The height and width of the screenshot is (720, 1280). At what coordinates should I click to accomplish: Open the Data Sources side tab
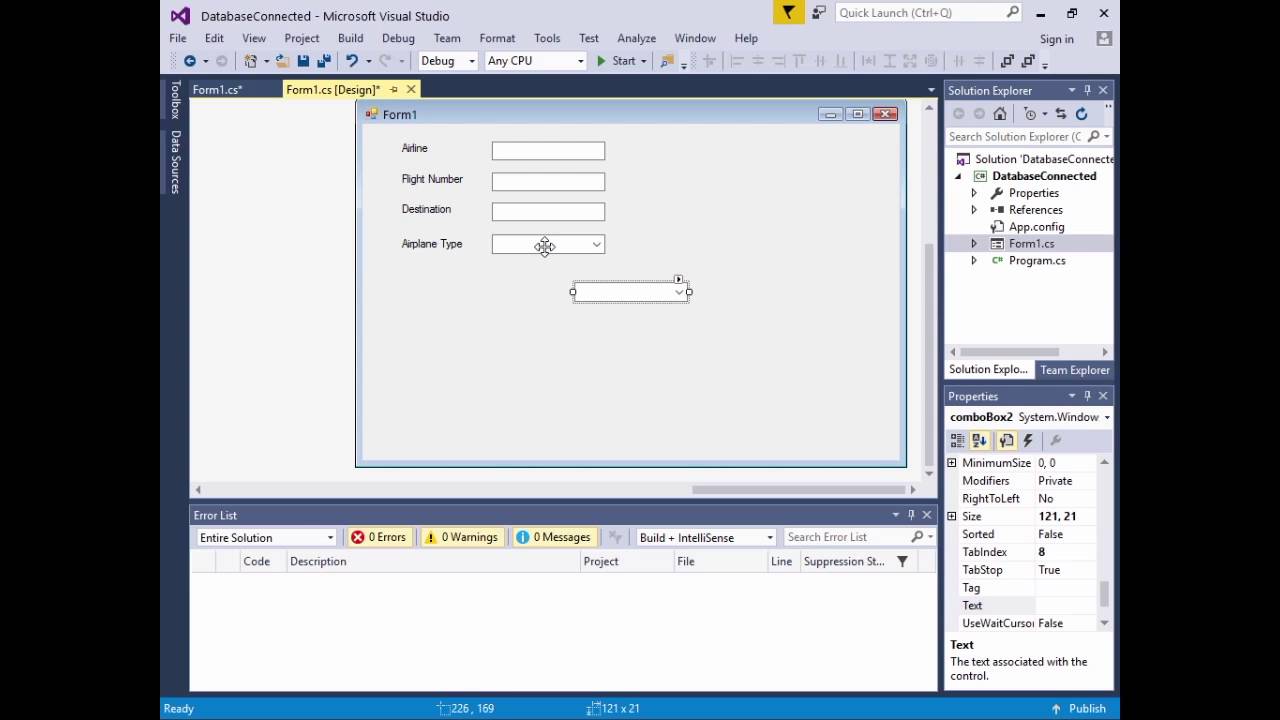[x=175, y=161]
